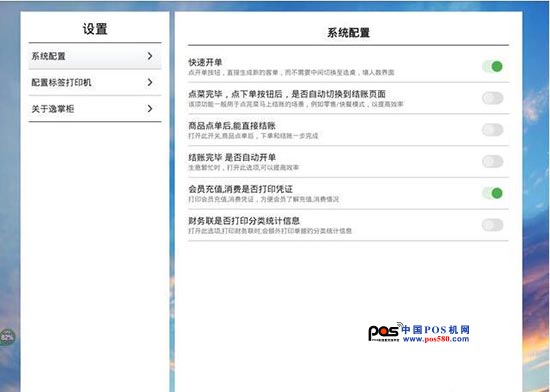Click the 财务联是否打印分类统计信息 description text
This screenshot has width=550, height=392.
[270, 231]
